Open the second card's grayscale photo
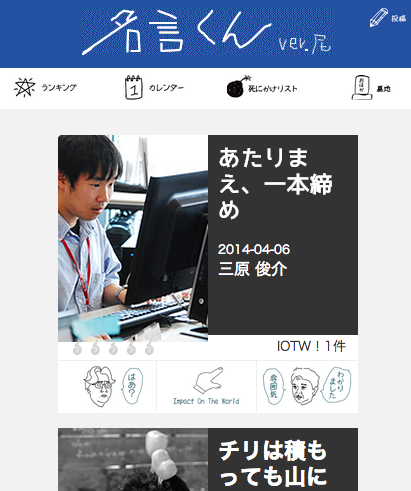Viewport: 411px width, 491px height. pyautogui.click(x=133, y=459)
